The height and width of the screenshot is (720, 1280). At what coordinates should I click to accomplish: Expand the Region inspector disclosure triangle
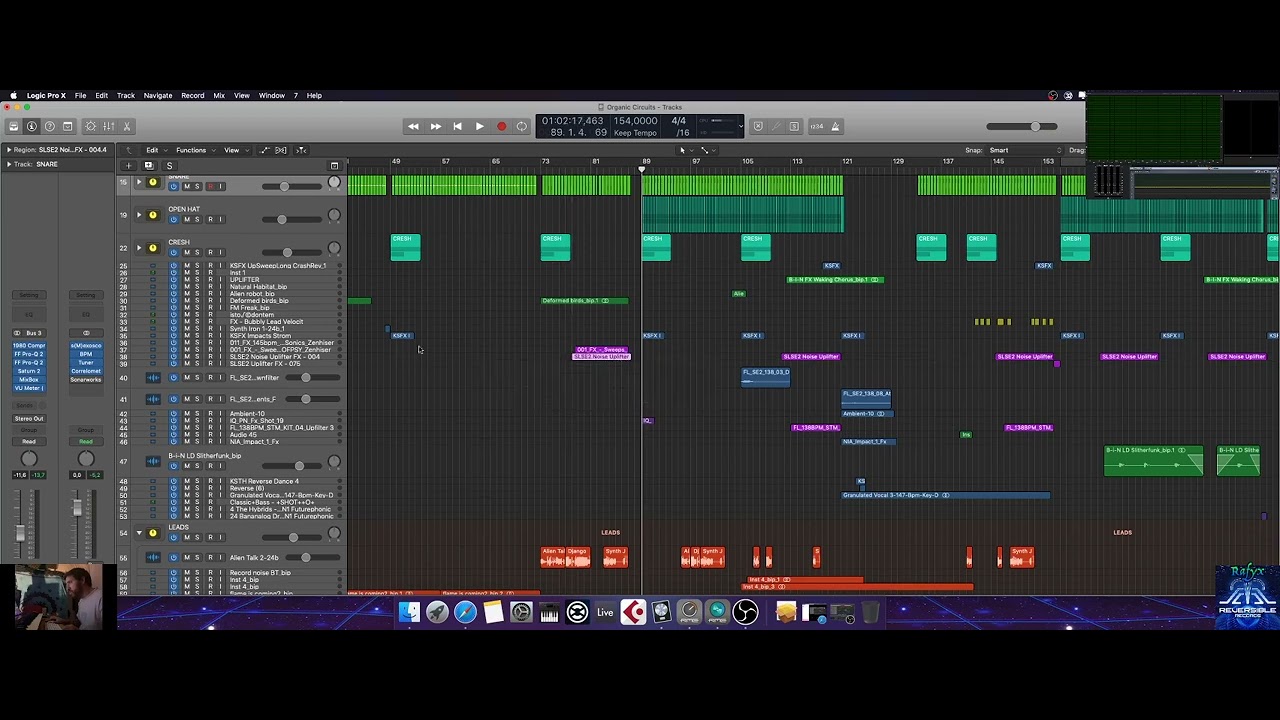(x=8, y=150)
